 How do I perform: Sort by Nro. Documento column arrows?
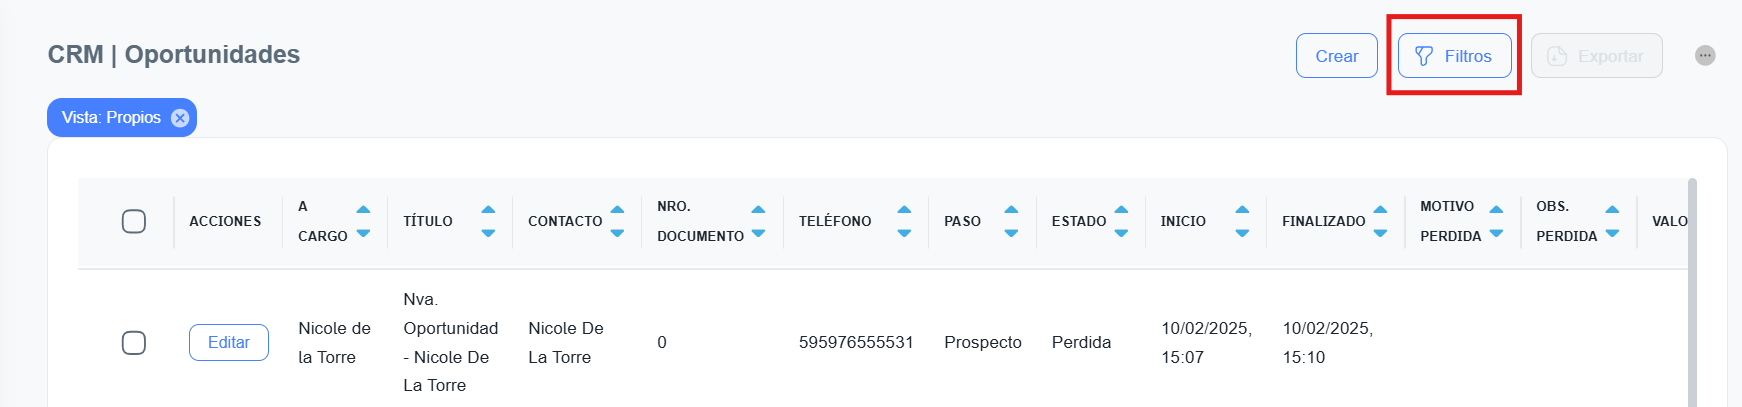click(x=758, y=221)
